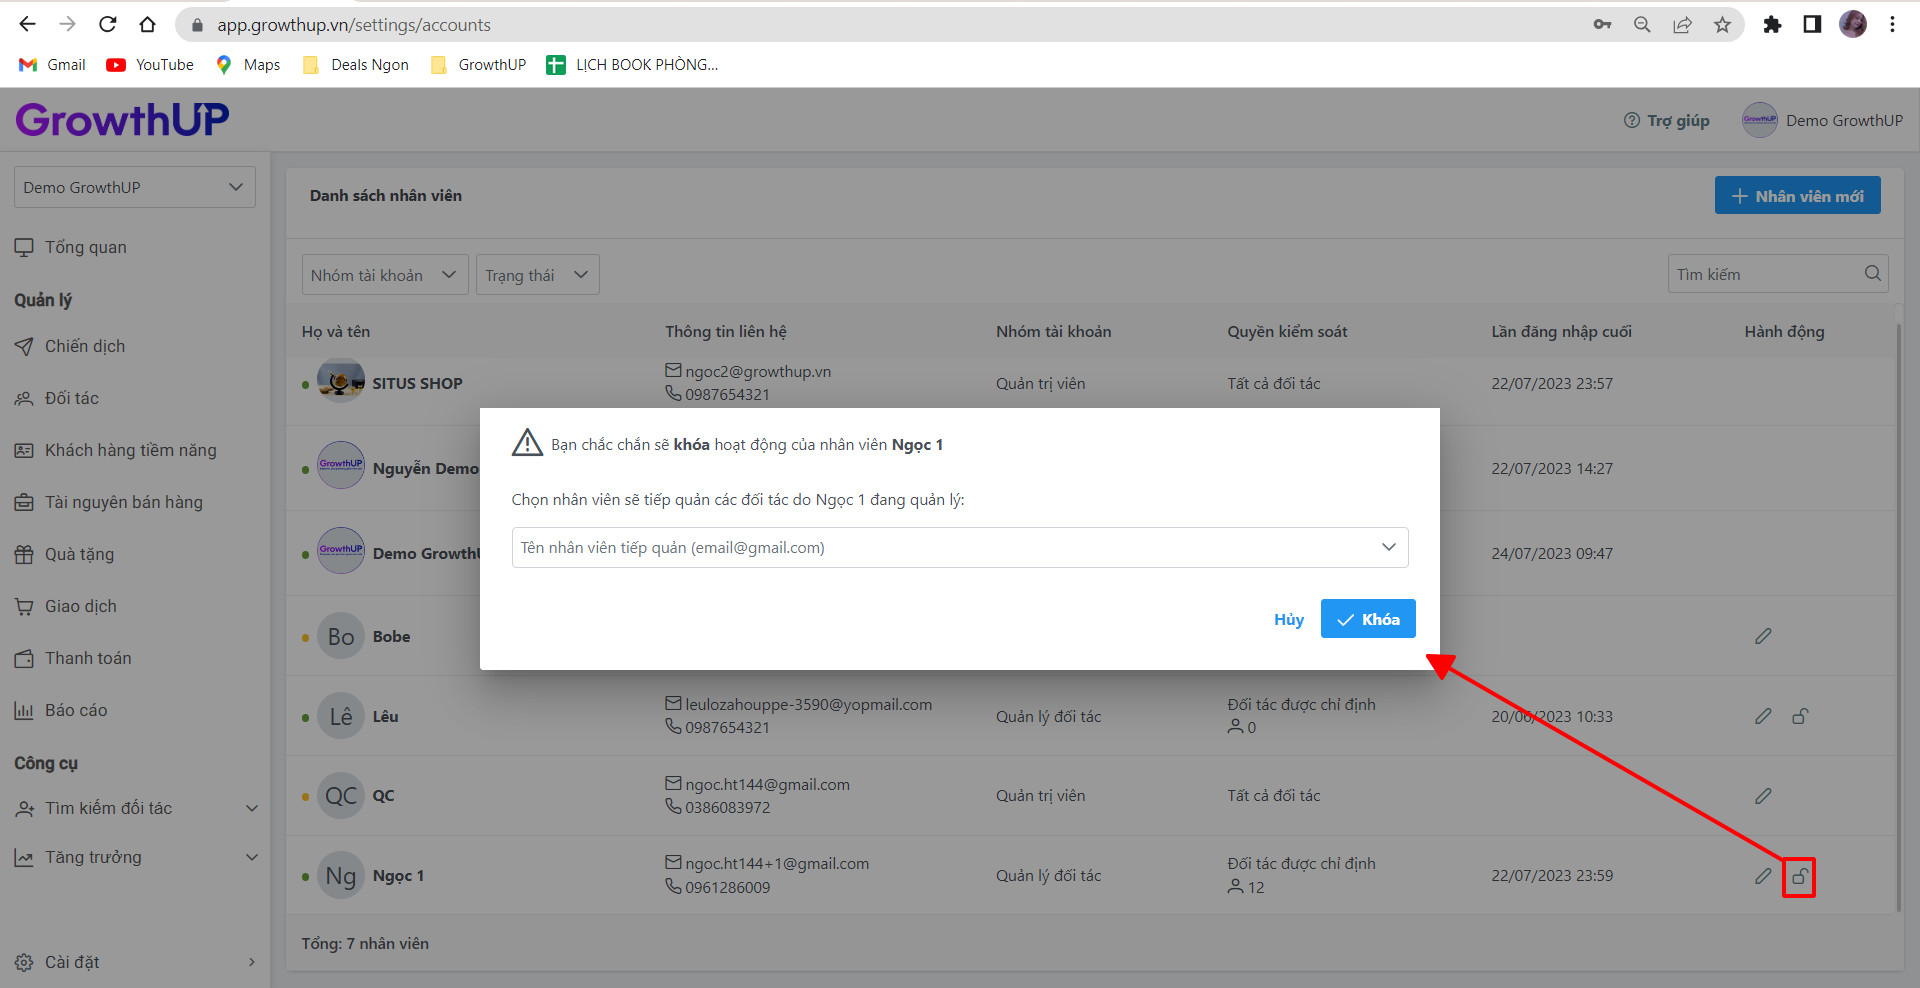
Task: Click the lock icon for Ngọc 1
Action: (x=1799, y=877)
